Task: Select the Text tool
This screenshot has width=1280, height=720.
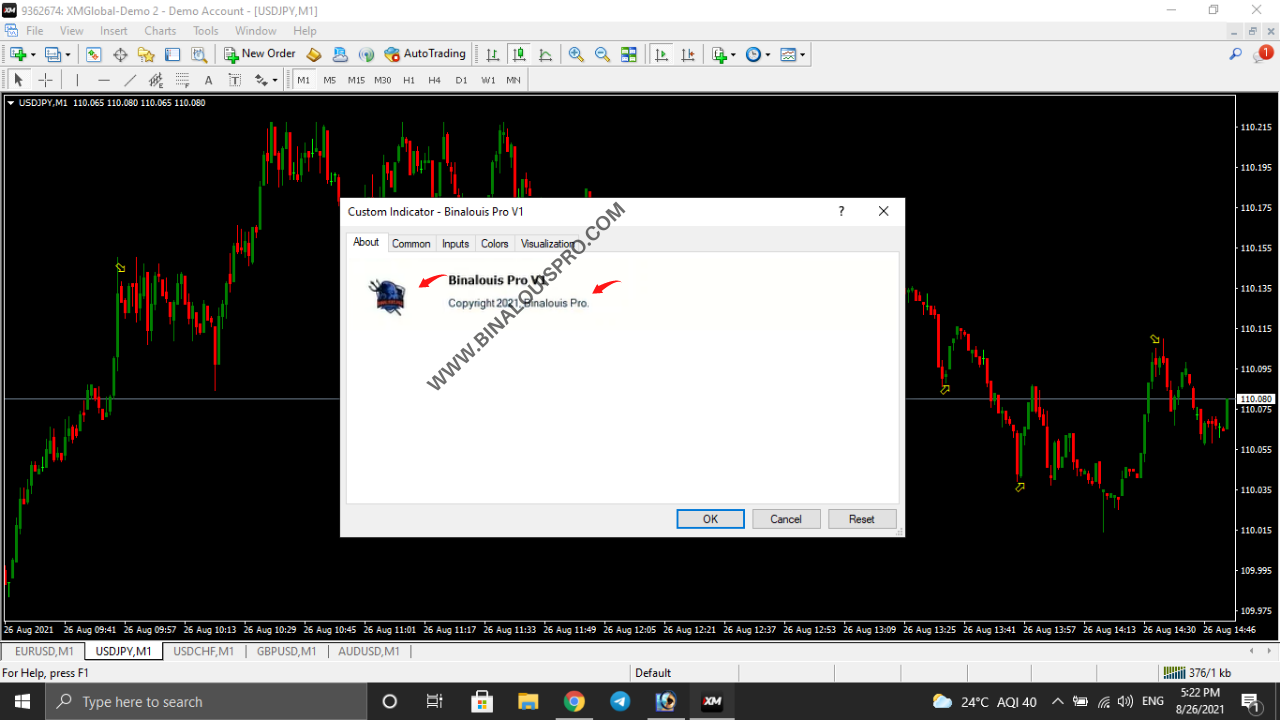Action: click(x=208, y=80)
